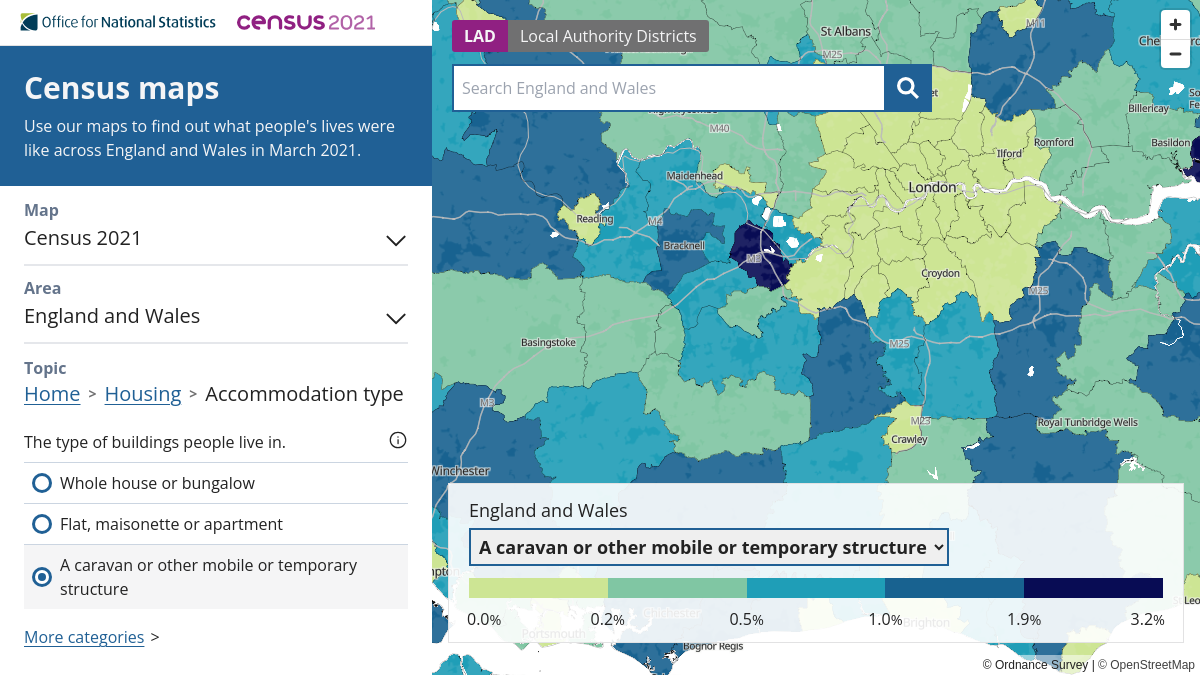
Task: Open the legend category select box
Action: click(709, 547)
